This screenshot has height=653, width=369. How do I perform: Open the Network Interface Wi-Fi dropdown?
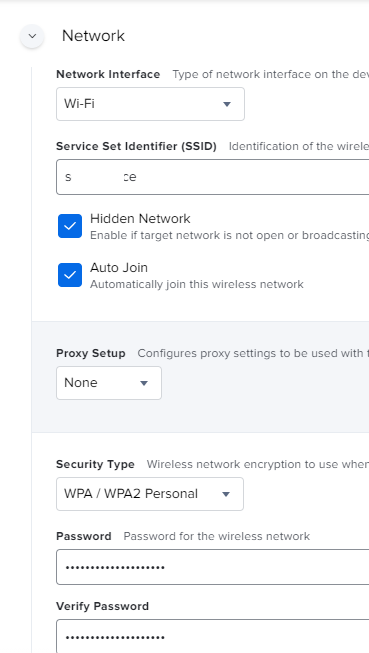(150, 104)
